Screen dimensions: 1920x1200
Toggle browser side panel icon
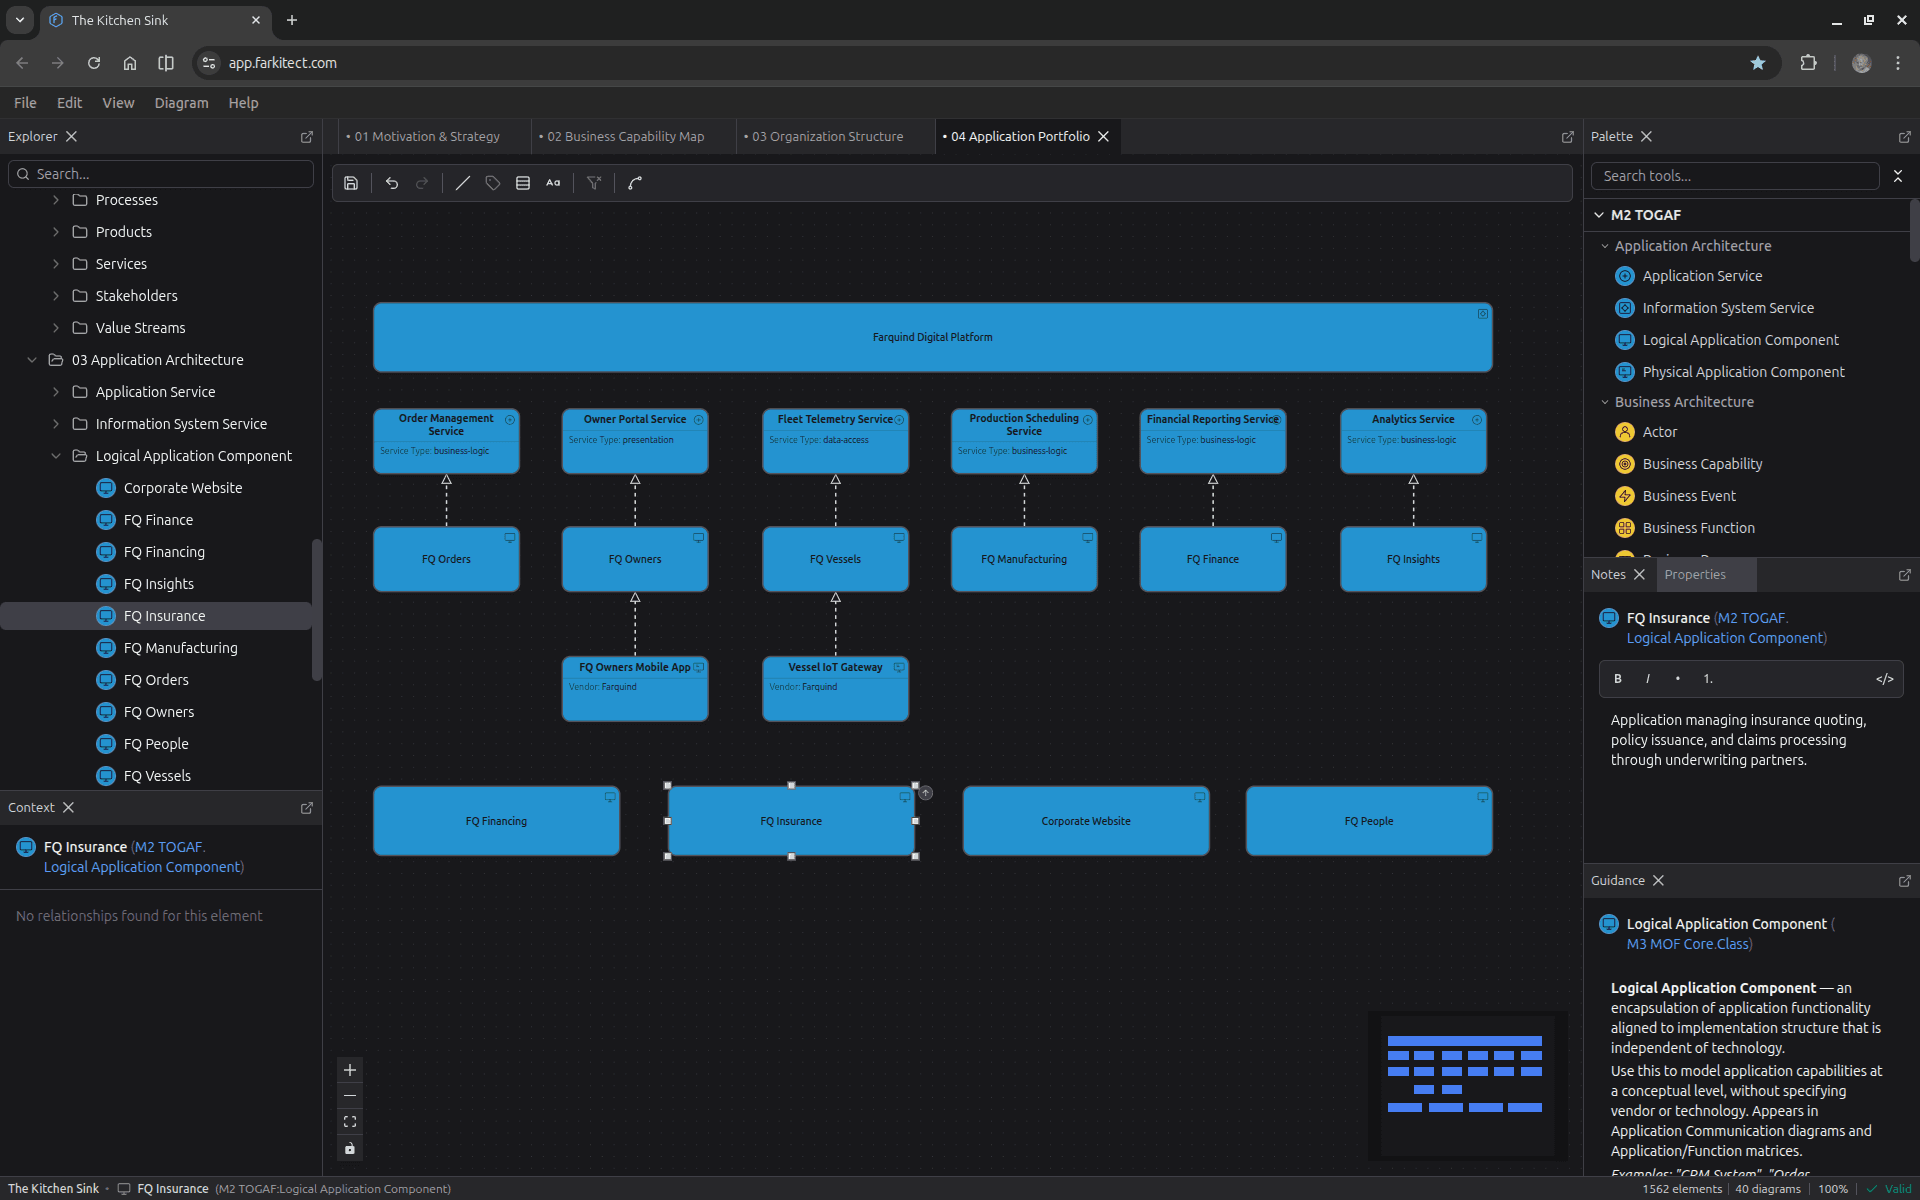(x=166, y=63)
